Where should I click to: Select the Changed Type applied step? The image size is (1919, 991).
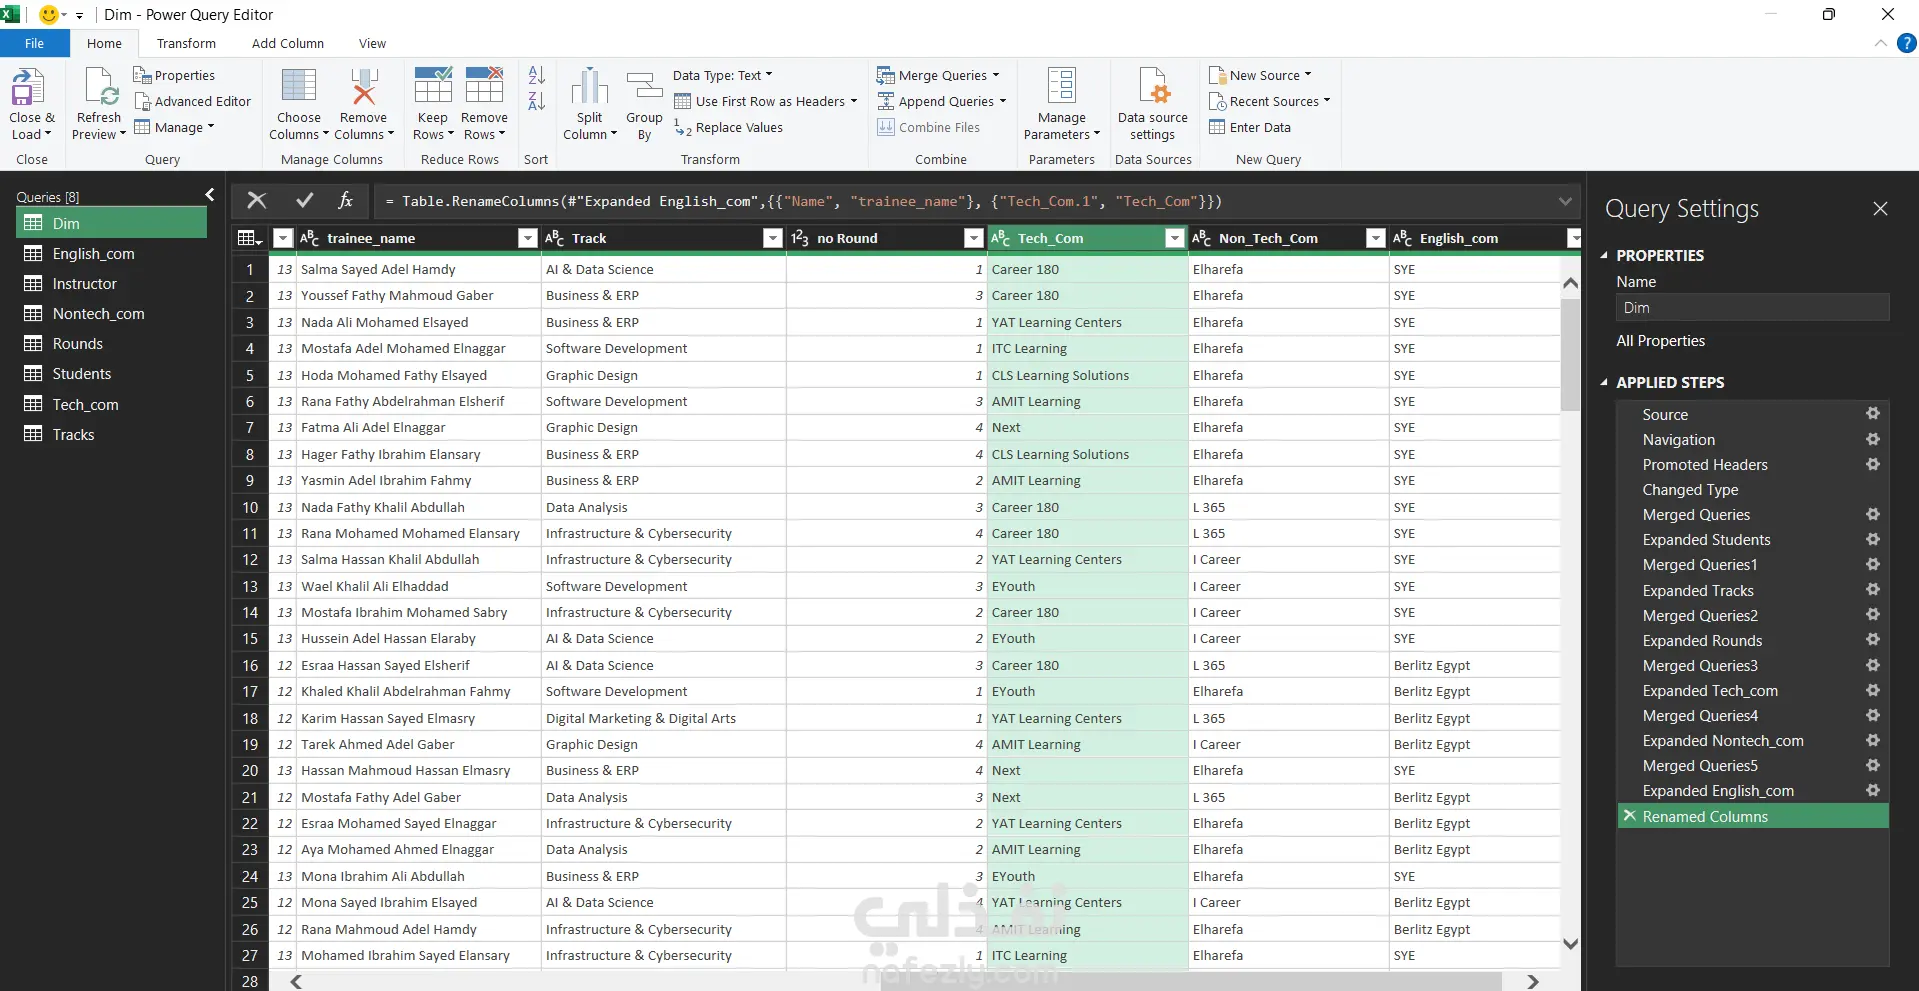1752,490
